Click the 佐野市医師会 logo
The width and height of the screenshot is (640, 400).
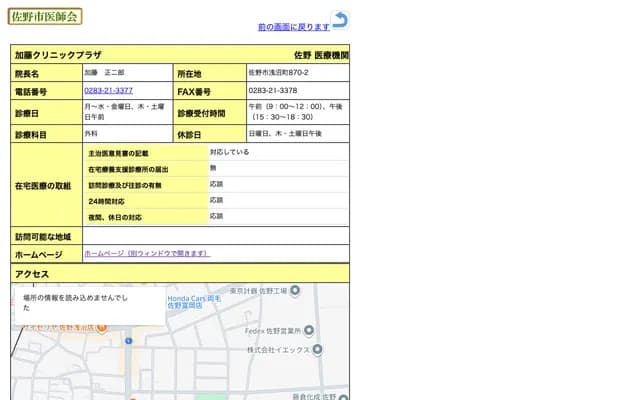coord(45,16)
